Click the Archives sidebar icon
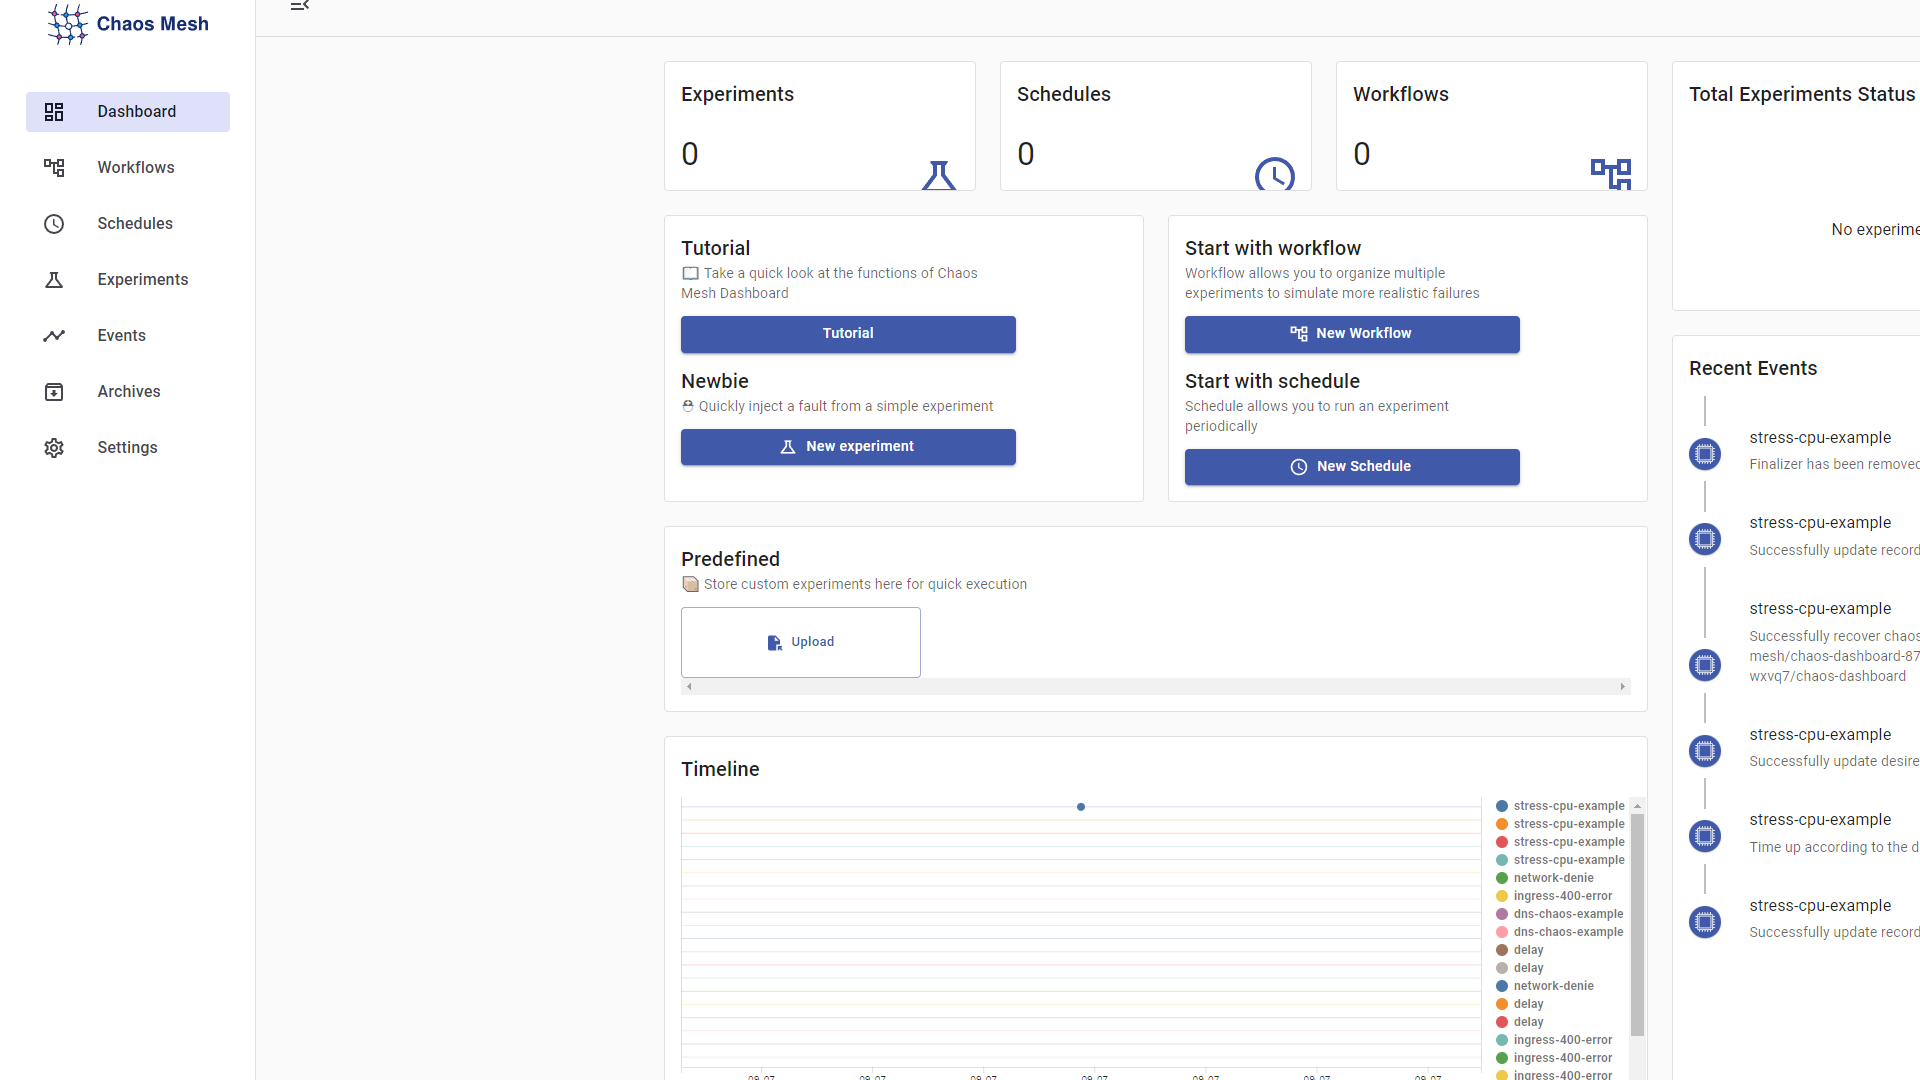The width and height of the screenshot is (1920, 1080). pyautogui.click(x=54, y=392)
